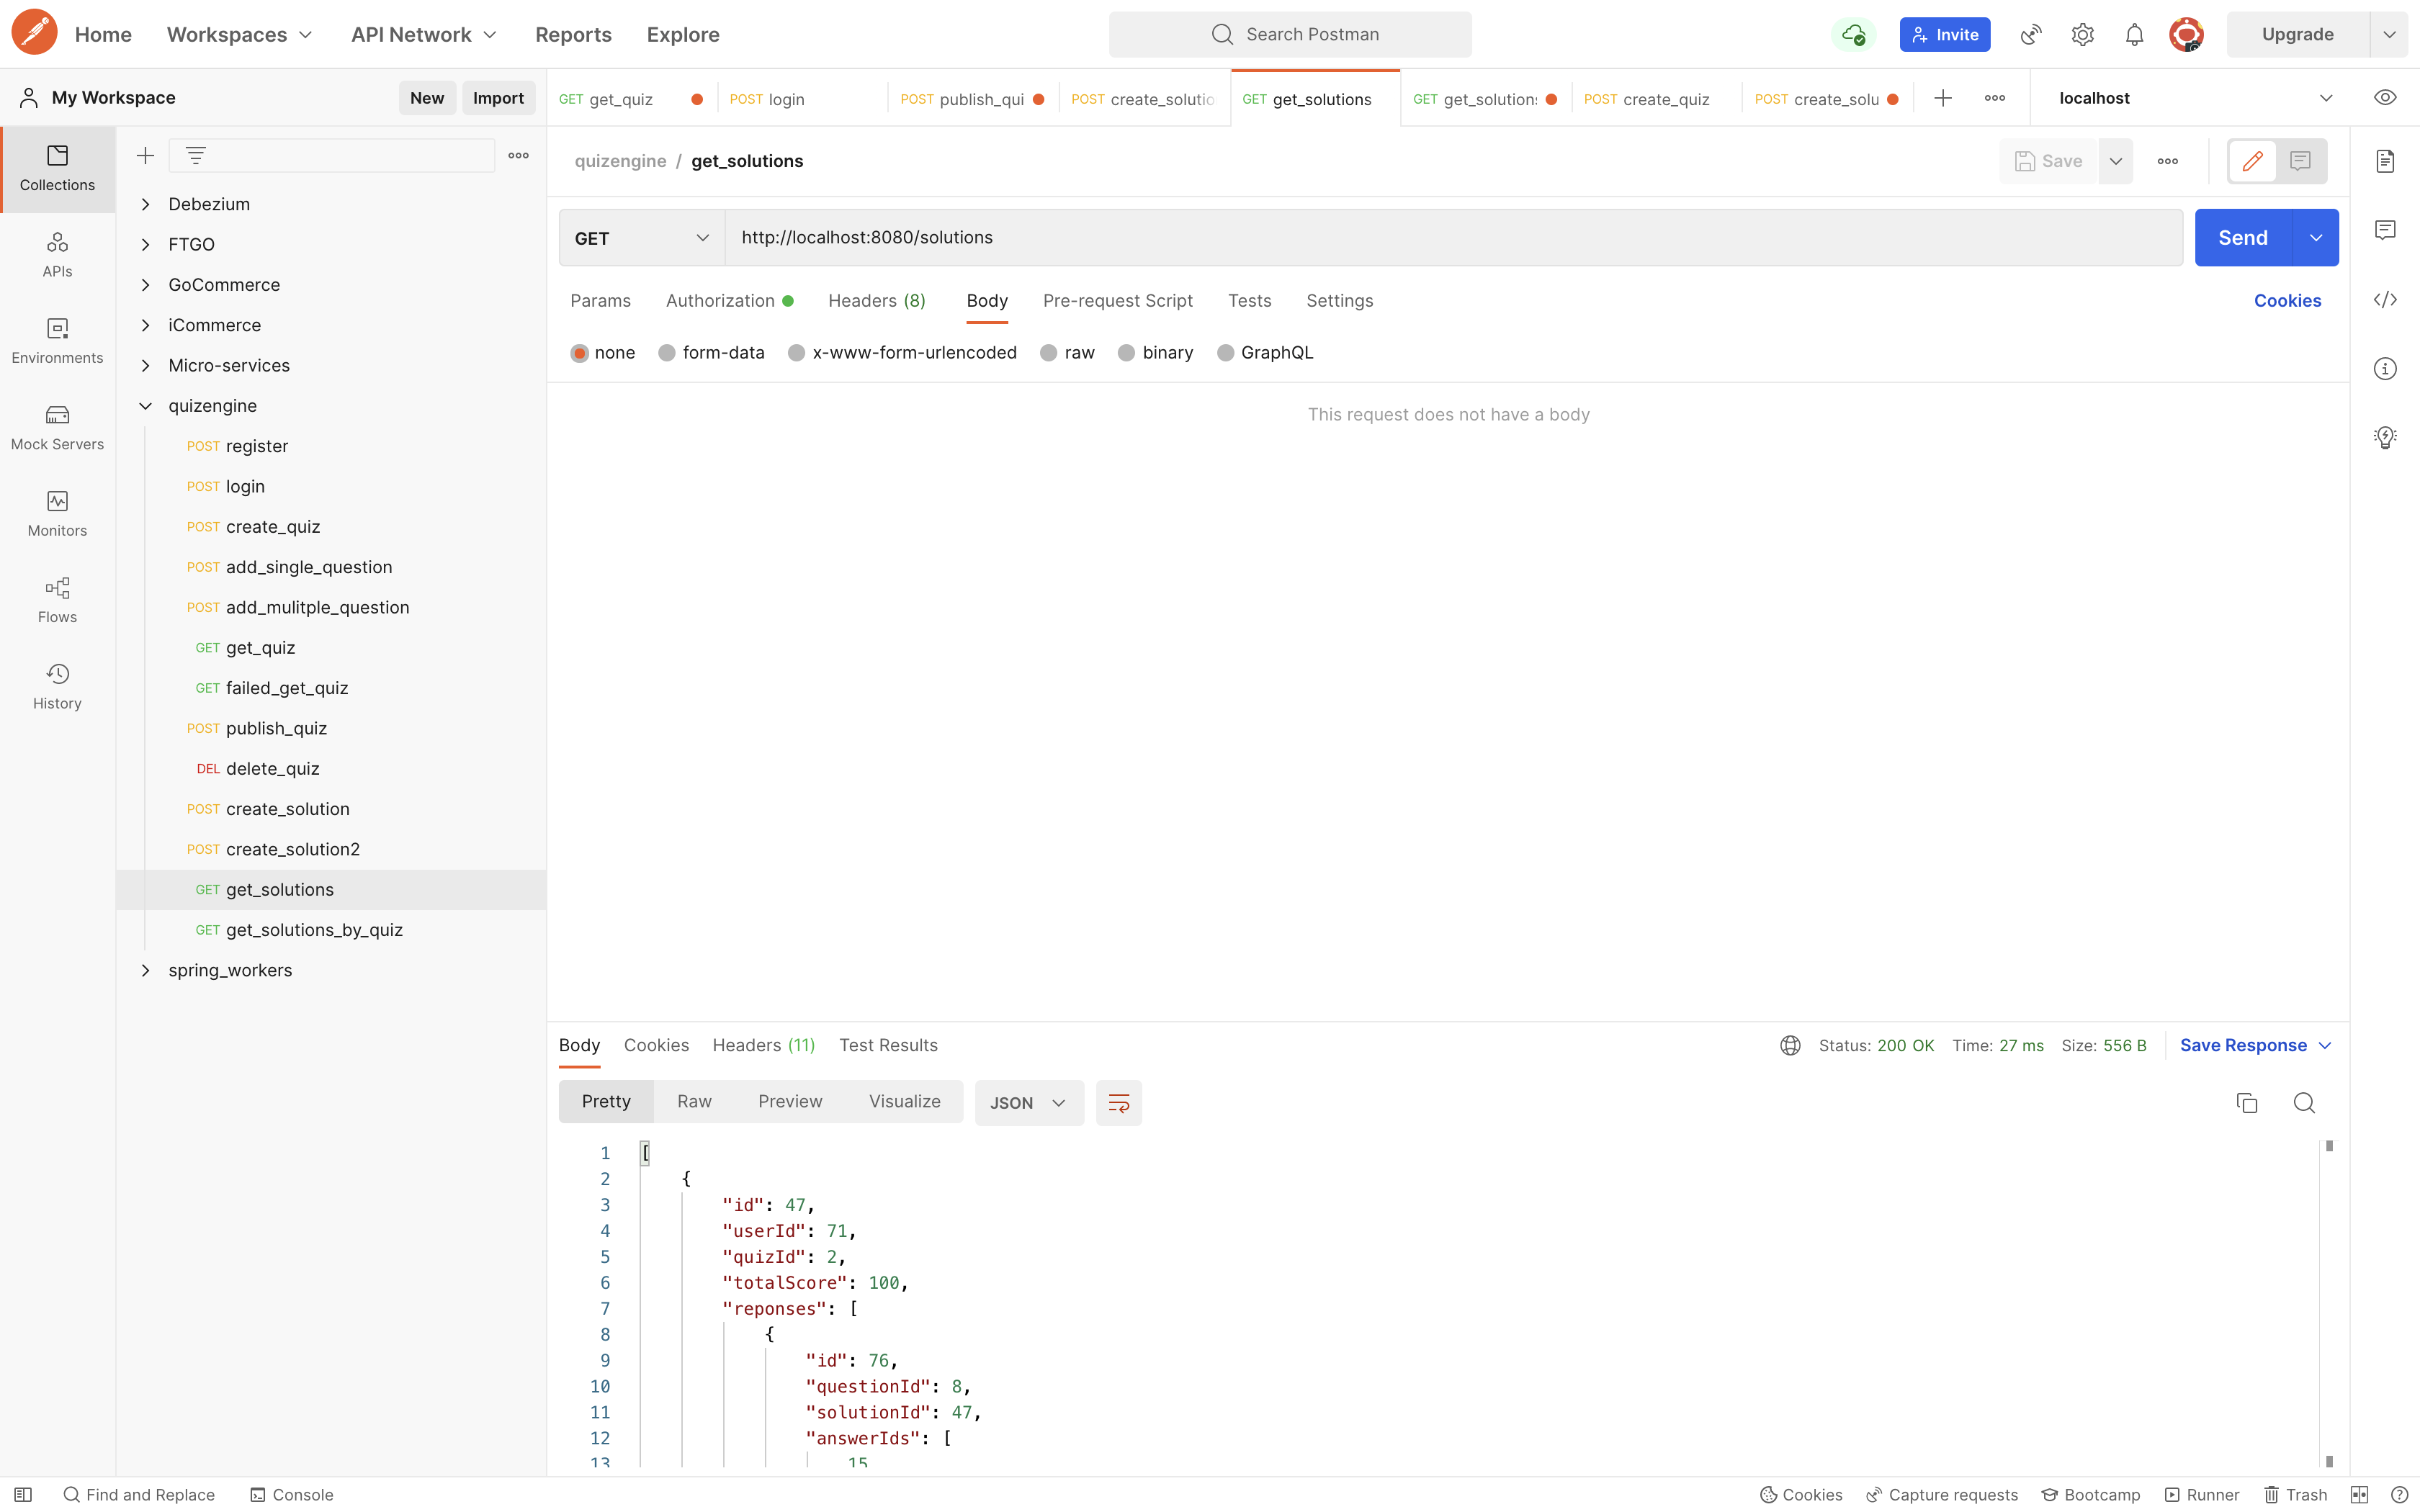Image resolution: width=2420 pixels, height=1512 pixels.
Task: Click the cloud sync status icon
Action: point(1853,34)
